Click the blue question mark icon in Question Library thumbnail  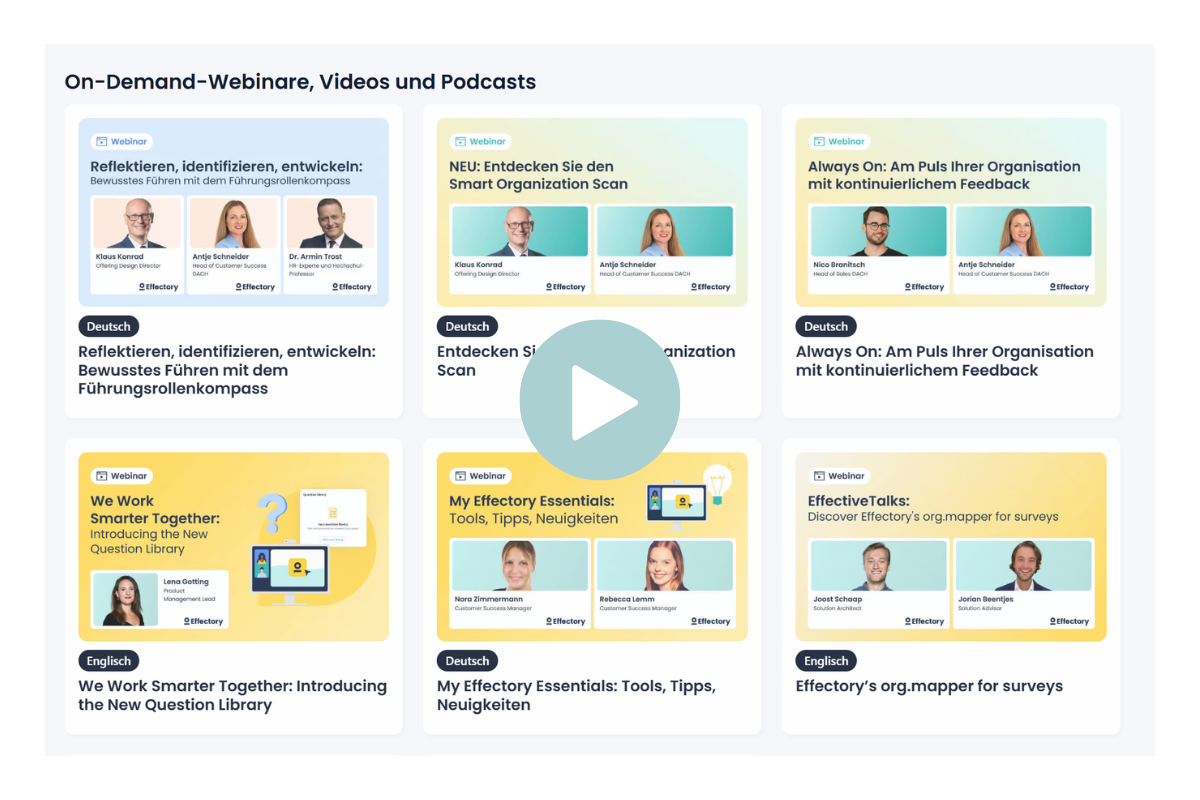[272, 514]
